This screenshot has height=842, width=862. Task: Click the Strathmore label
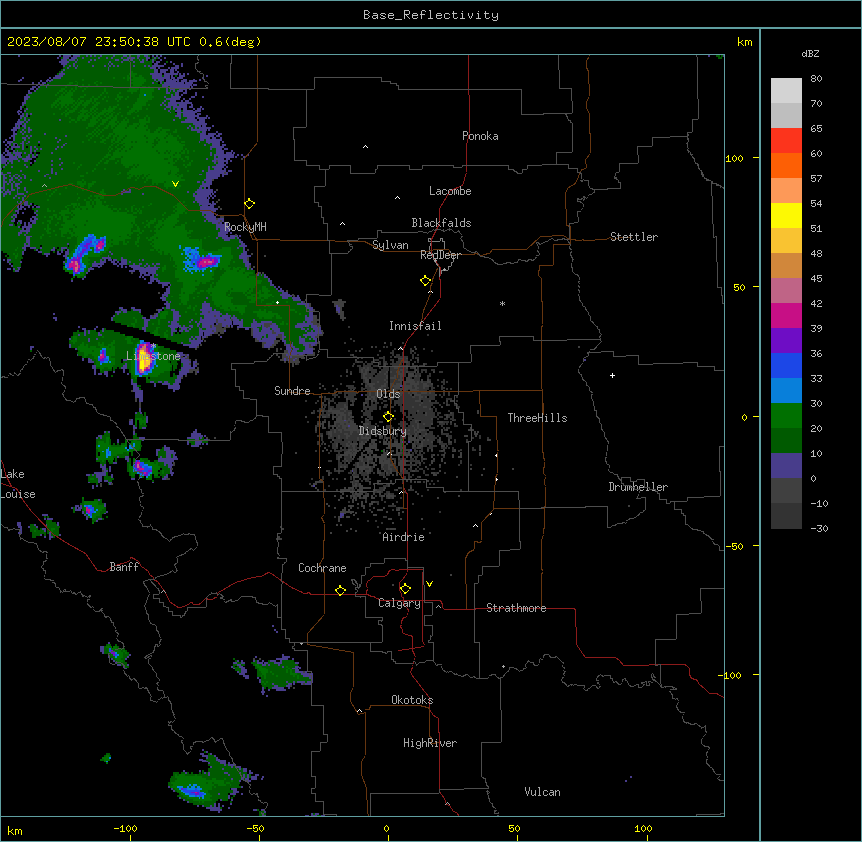pos(516,608)
